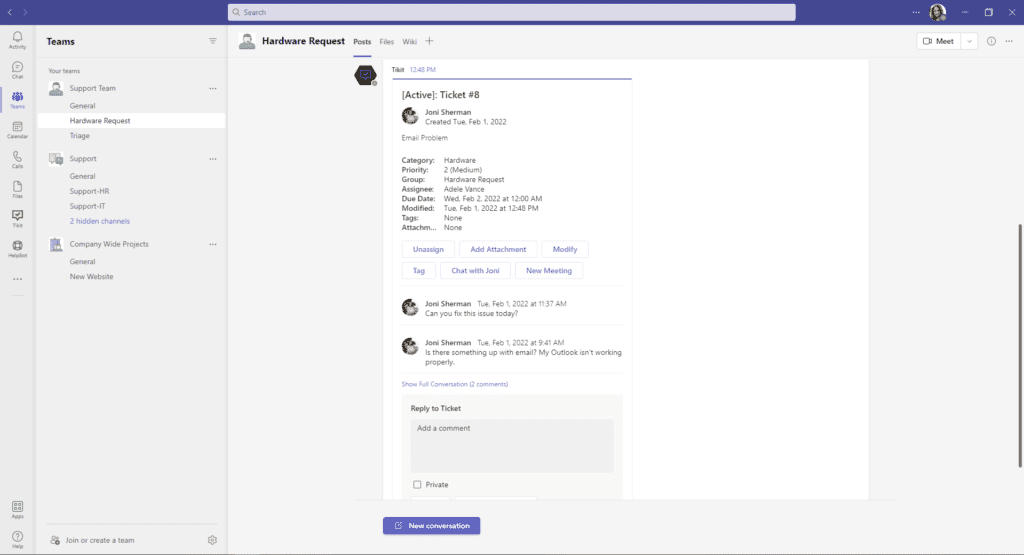Open channel info icon
Screen dimensions: 1024x555
point(991,41)
